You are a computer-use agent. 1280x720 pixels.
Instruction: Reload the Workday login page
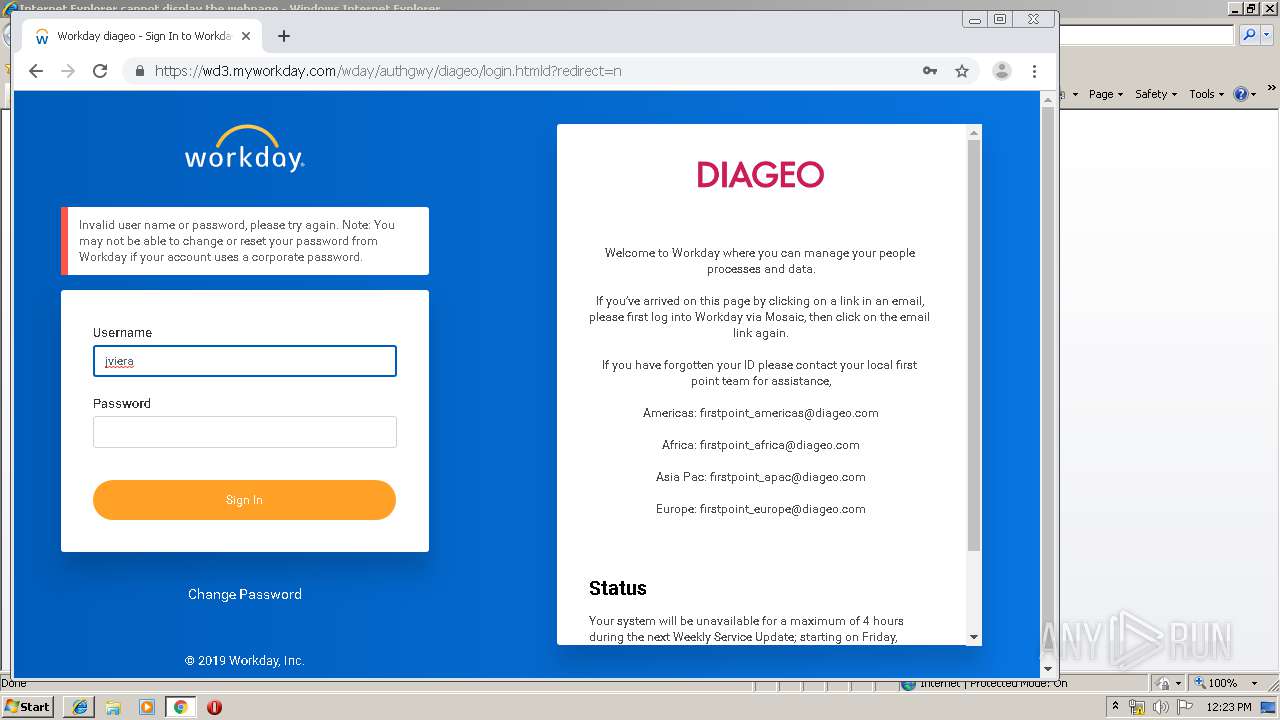[x=100, y=71]
